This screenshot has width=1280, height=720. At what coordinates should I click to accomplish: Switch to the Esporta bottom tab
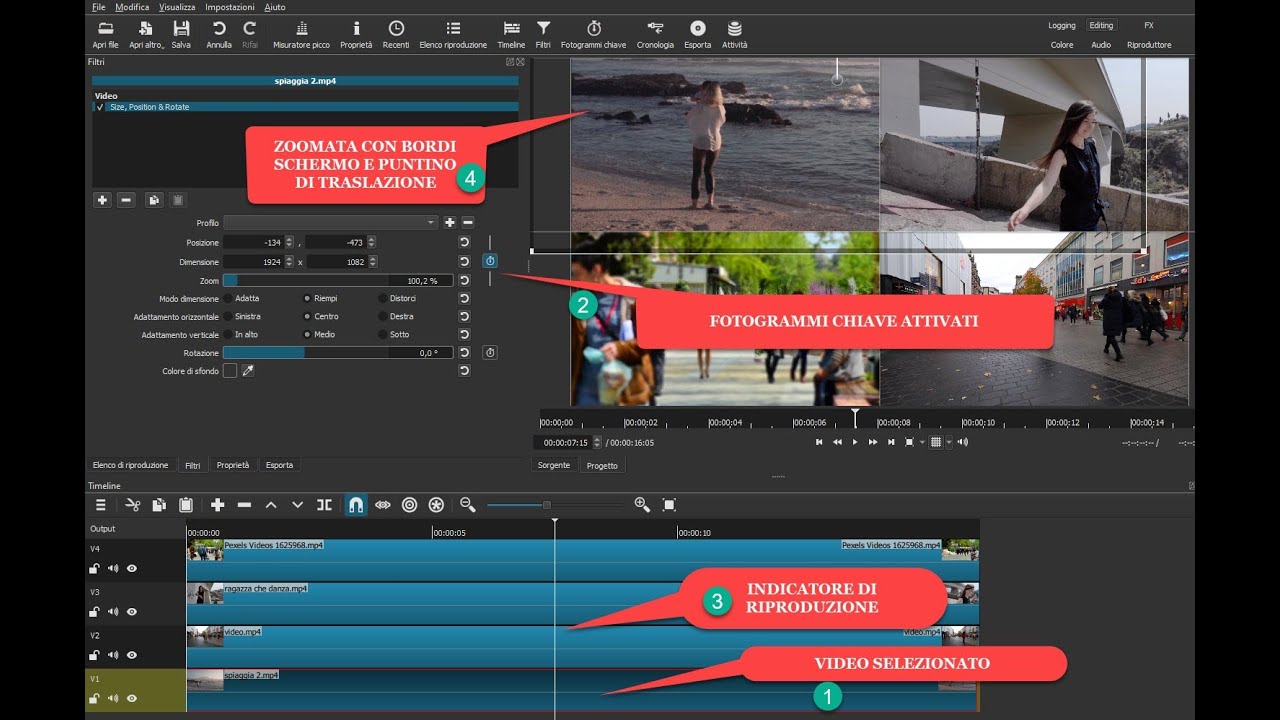[x=279, y=465]
